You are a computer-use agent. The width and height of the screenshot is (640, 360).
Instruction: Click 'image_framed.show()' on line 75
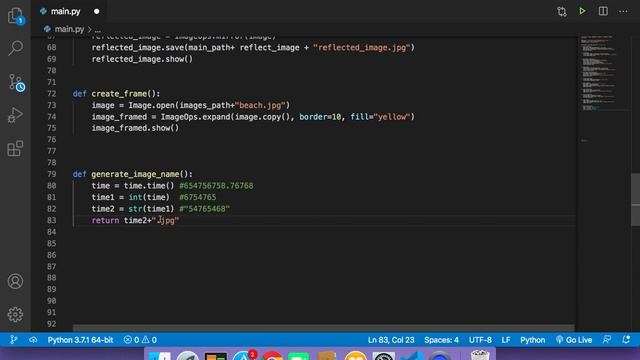pos(135,128)
